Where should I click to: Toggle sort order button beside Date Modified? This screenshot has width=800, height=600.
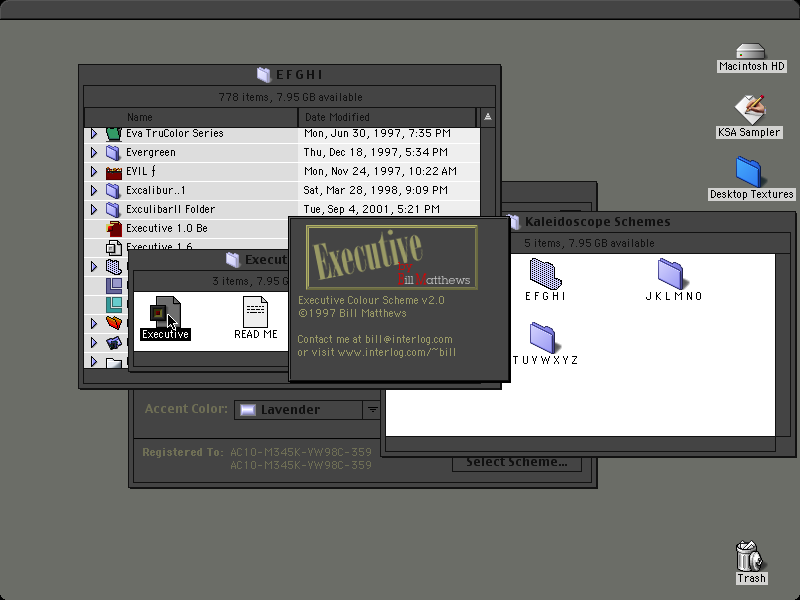(488, 117)
